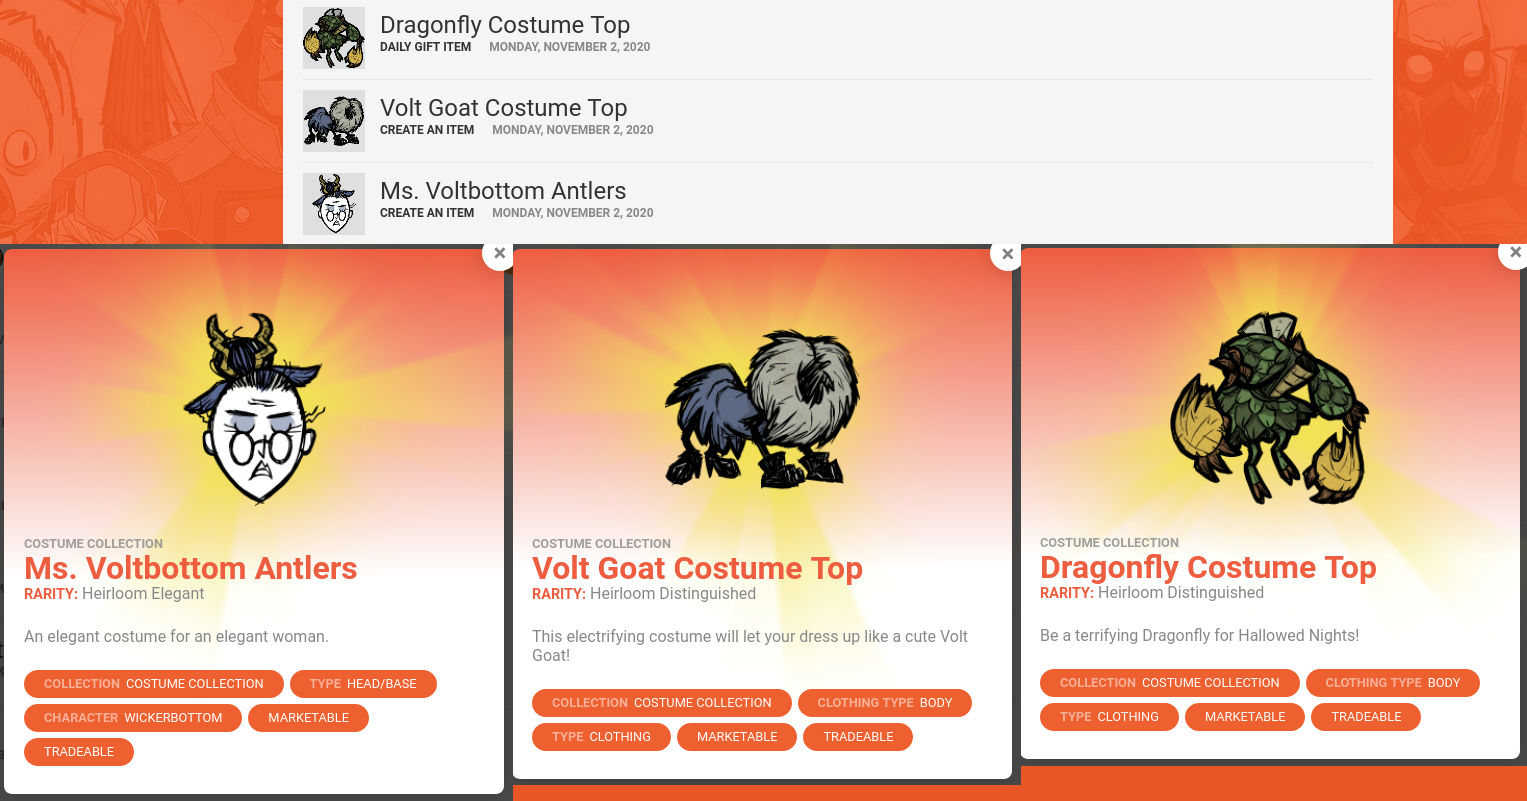This screenshot has width=1527, height=801.
Task: Open the Dragonfly Costume Top list entry title
Action: pos(505,25)
